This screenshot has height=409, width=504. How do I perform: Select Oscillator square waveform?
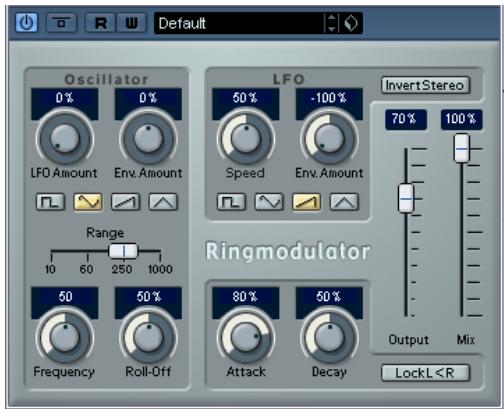tap(50, 202)
